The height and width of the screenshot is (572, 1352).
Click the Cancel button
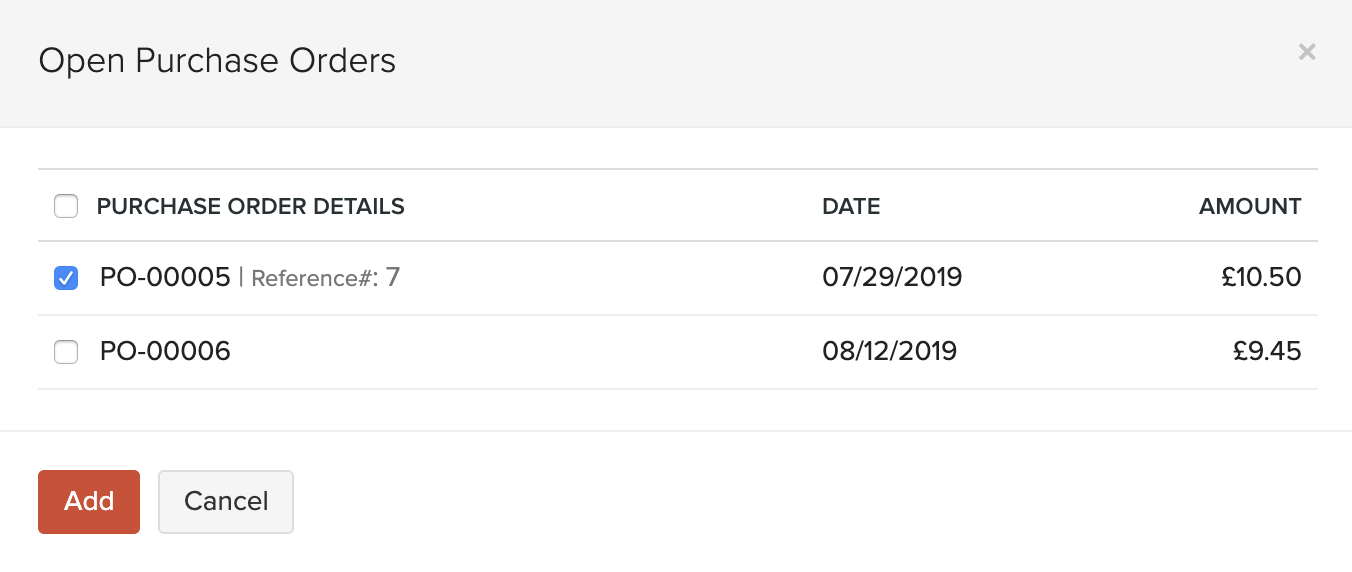pos(226,501)
